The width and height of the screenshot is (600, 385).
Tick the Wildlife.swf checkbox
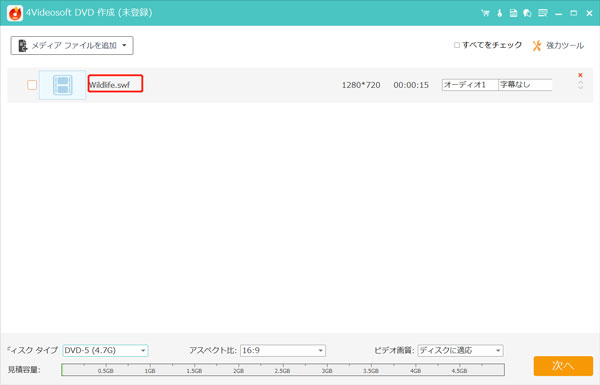click(32, 85)
